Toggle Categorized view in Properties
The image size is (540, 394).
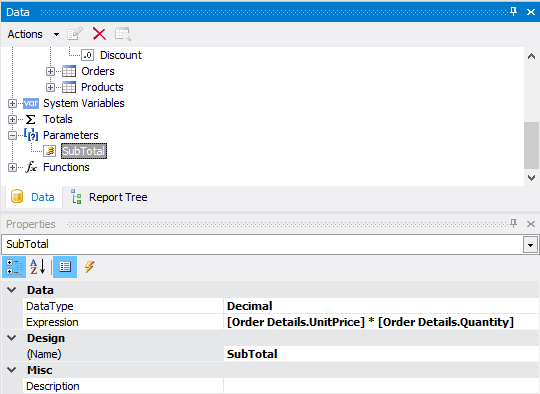[x=14, y=267]
